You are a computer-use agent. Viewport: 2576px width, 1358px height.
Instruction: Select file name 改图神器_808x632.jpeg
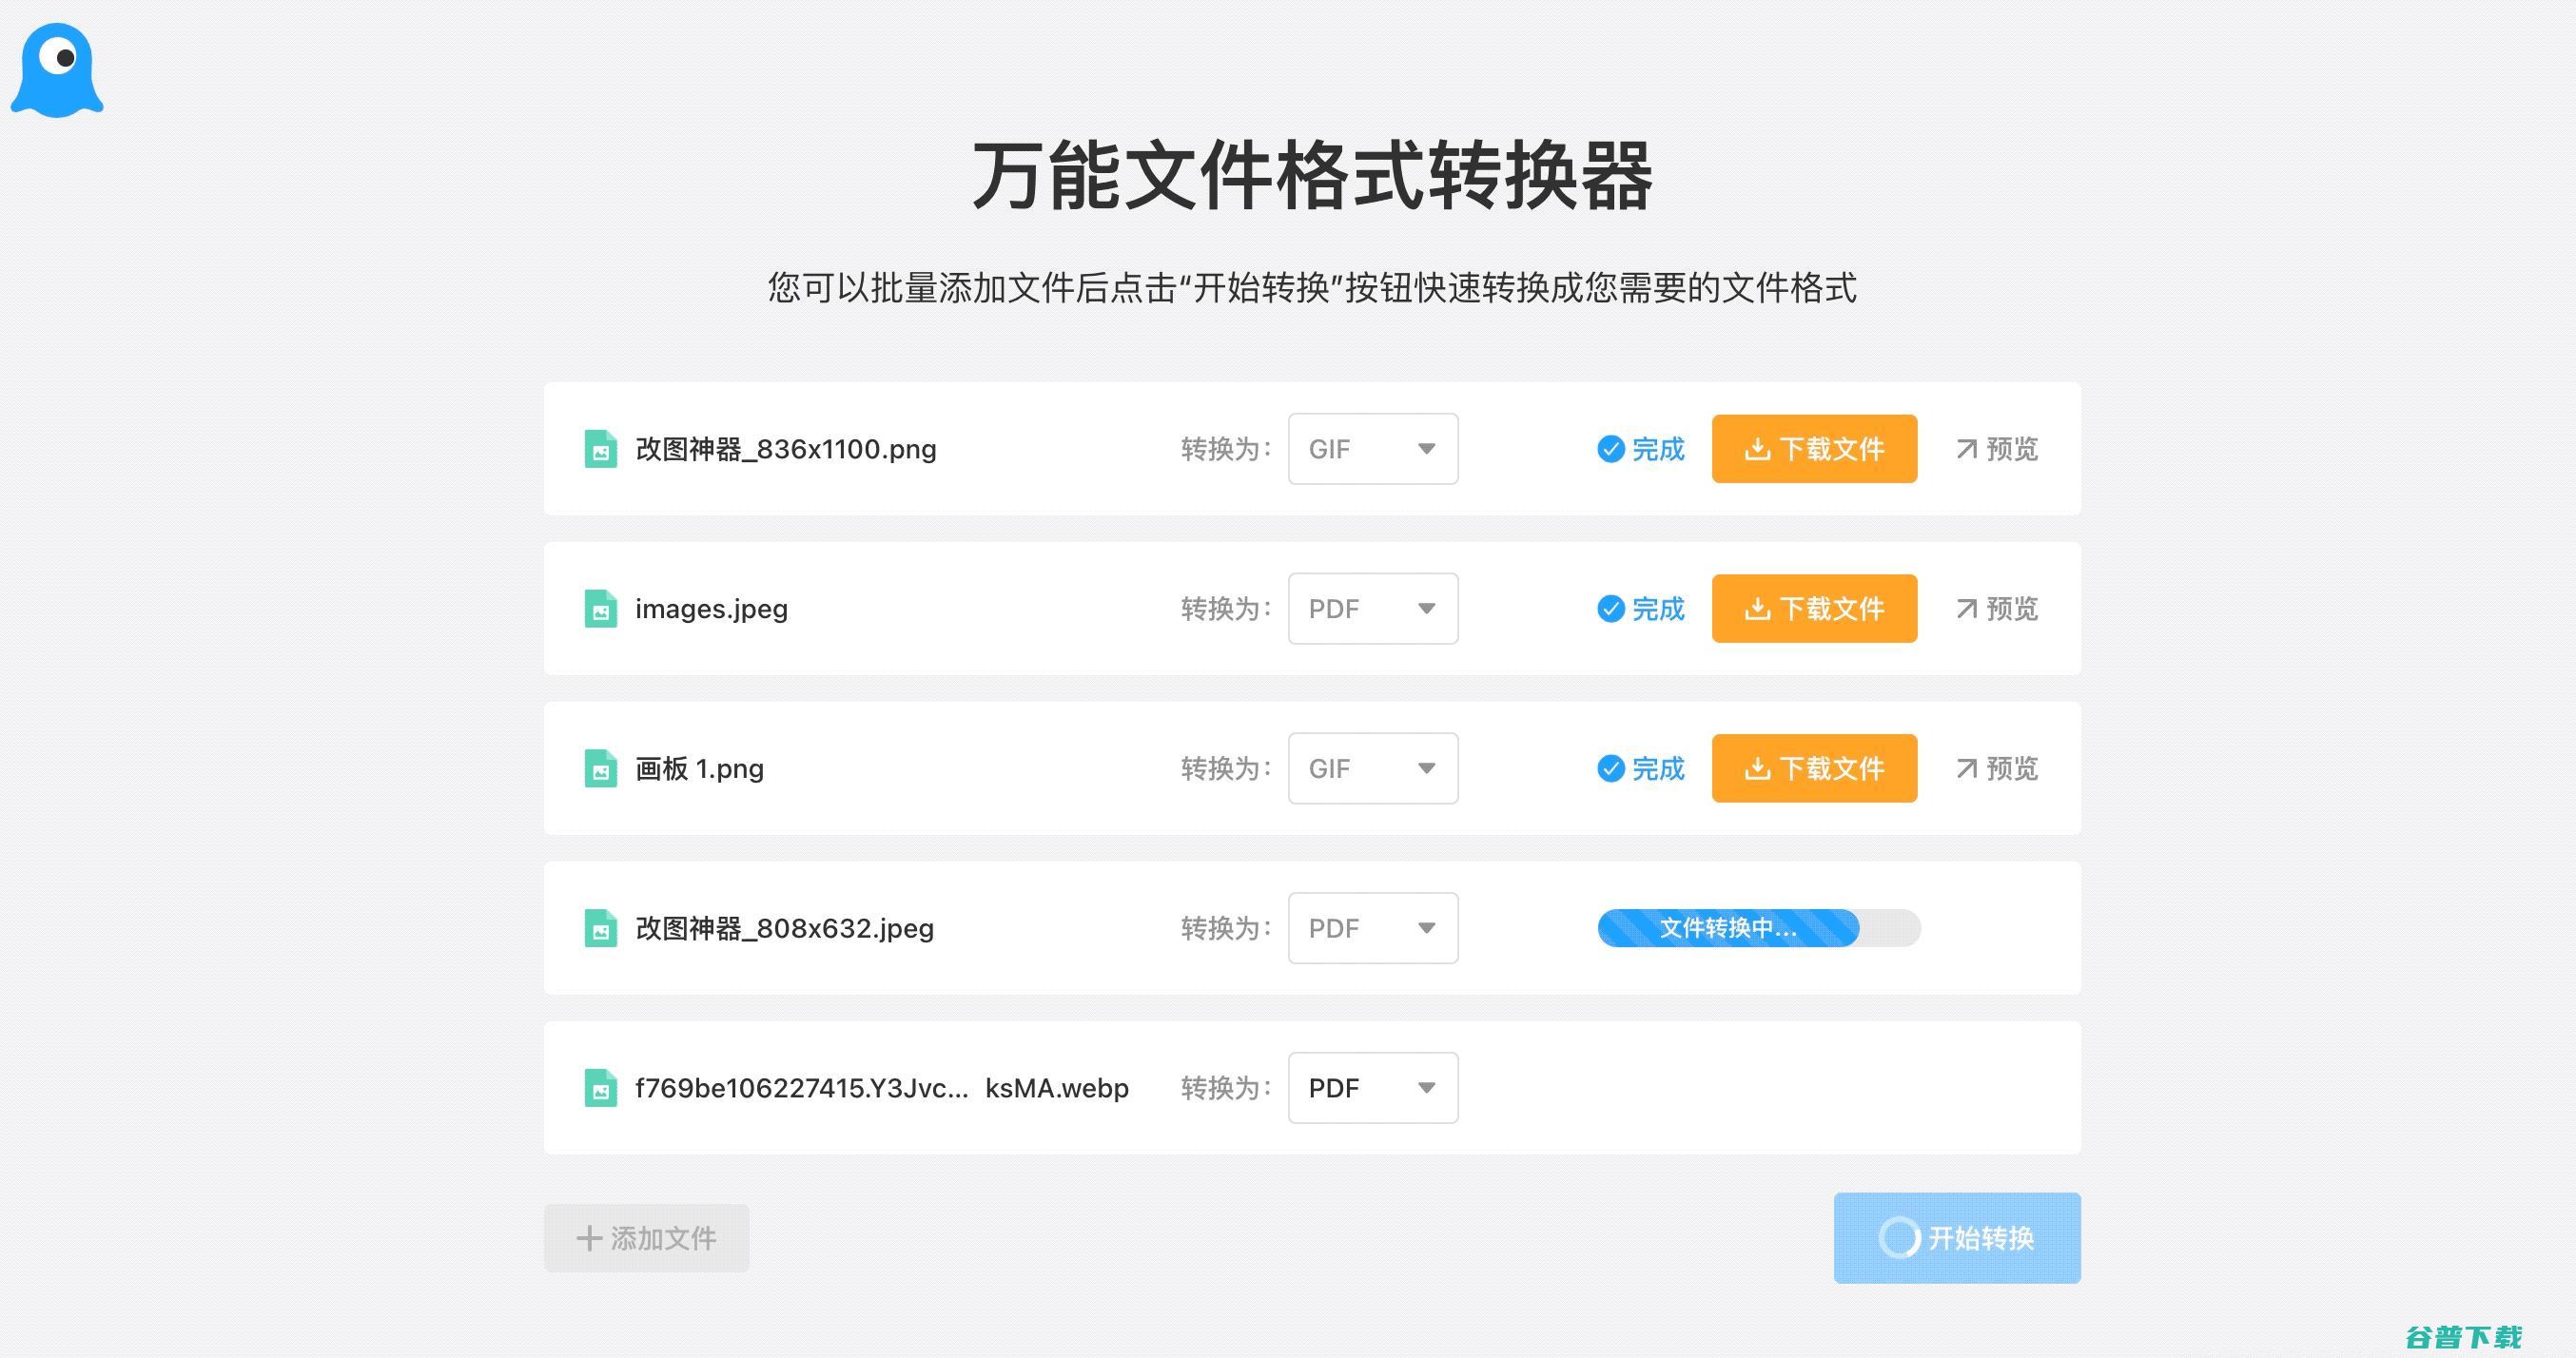pyautogui.click(x=785, y=928)
